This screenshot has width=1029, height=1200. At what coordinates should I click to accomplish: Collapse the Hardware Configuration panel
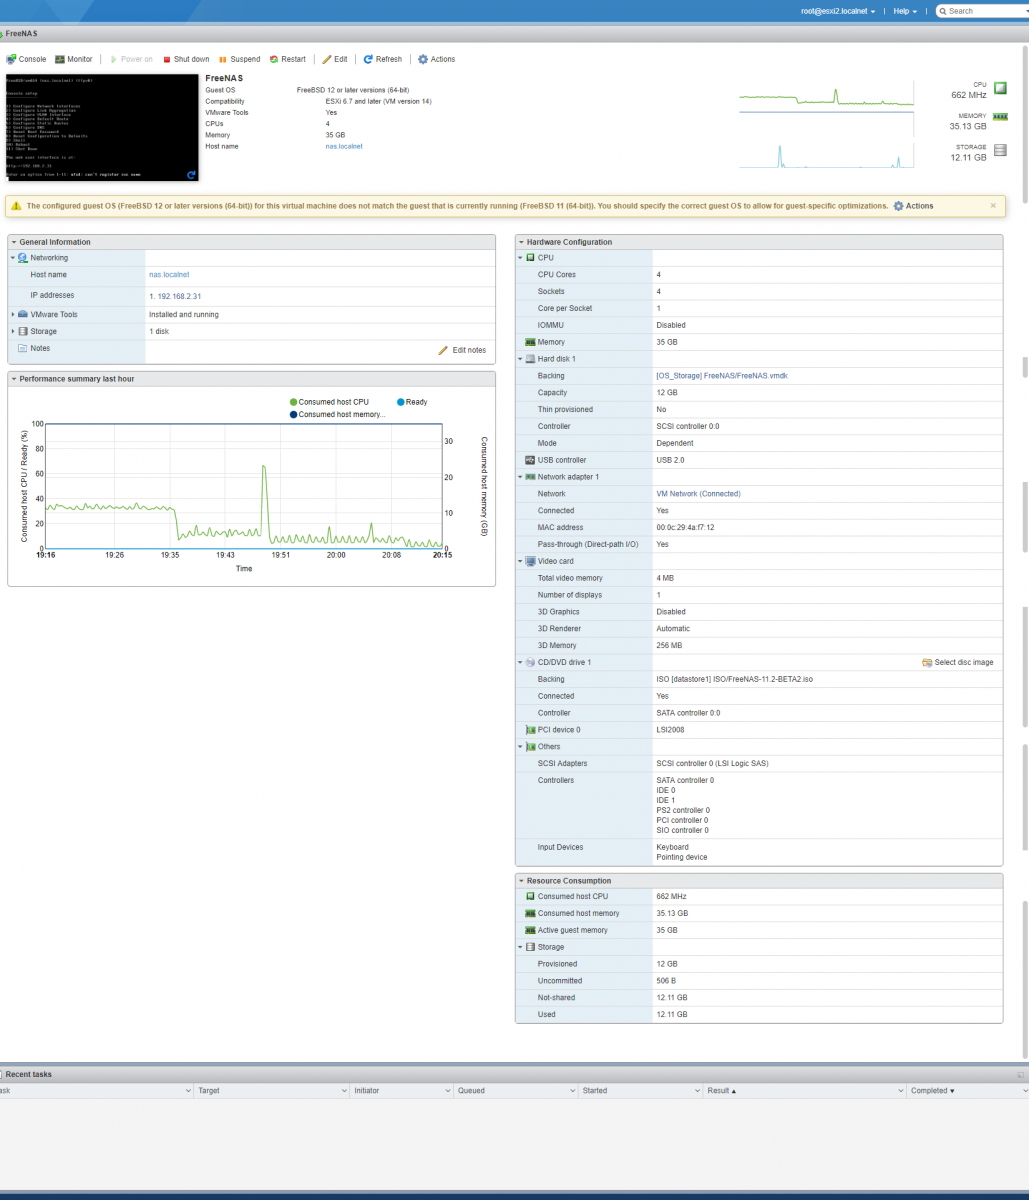(x=520, y=242)
